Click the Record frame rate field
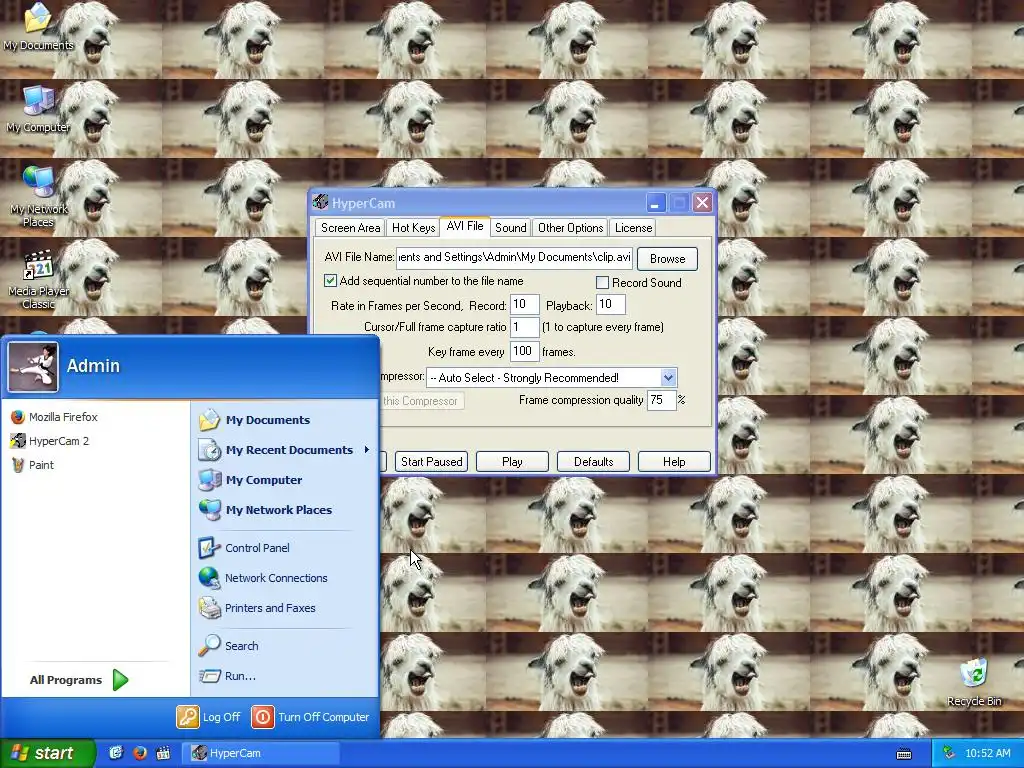The width and height of the screenshot is (1024, 768). pos(524,304)
